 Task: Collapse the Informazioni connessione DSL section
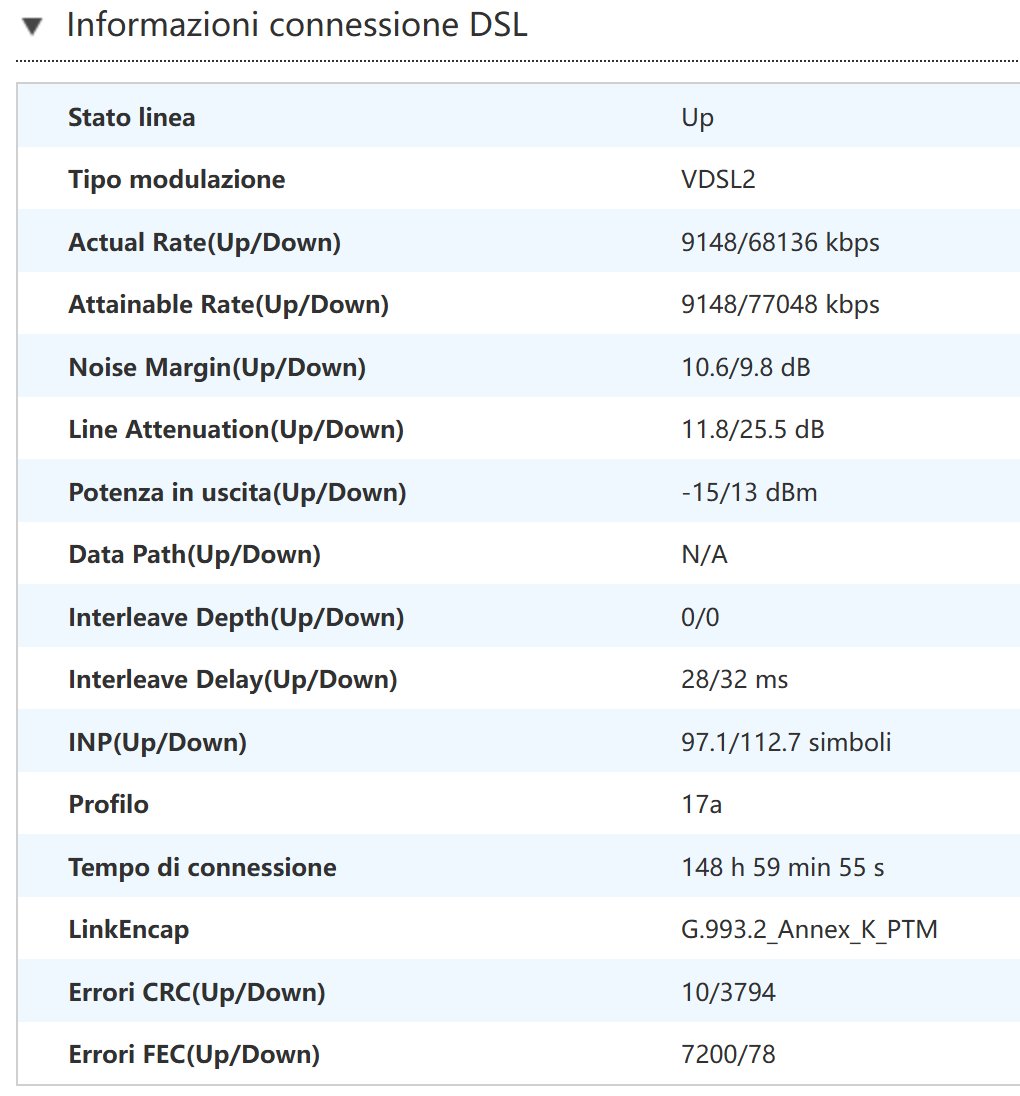tap(35, 27)
